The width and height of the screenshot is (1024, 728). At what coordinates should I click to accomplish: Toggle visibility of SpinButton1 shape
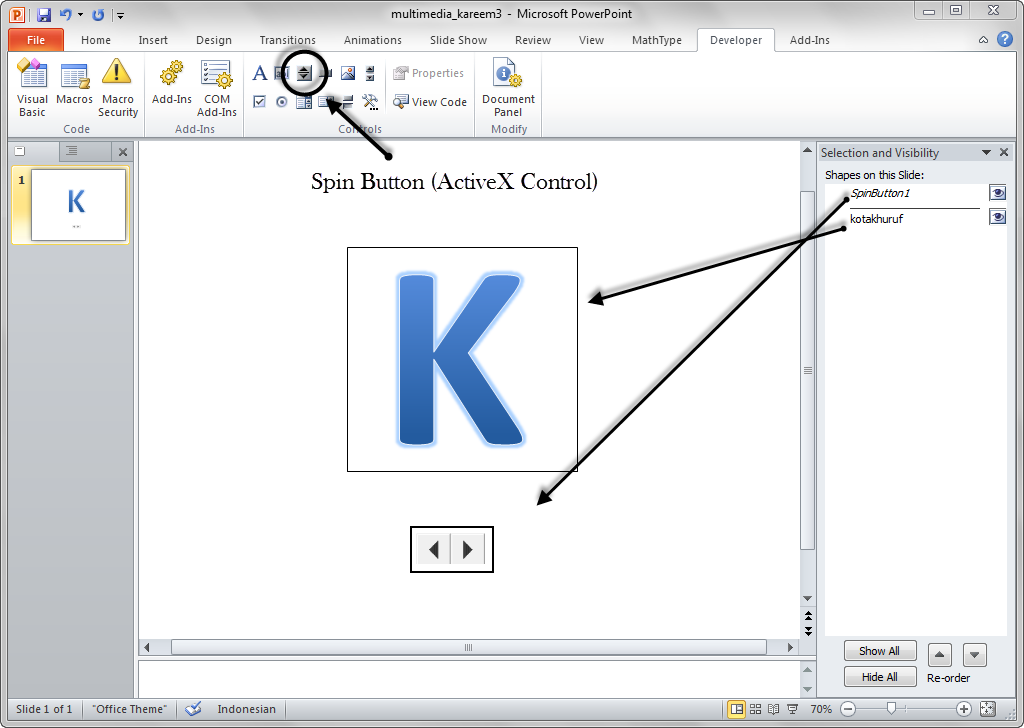click(997, 193)
